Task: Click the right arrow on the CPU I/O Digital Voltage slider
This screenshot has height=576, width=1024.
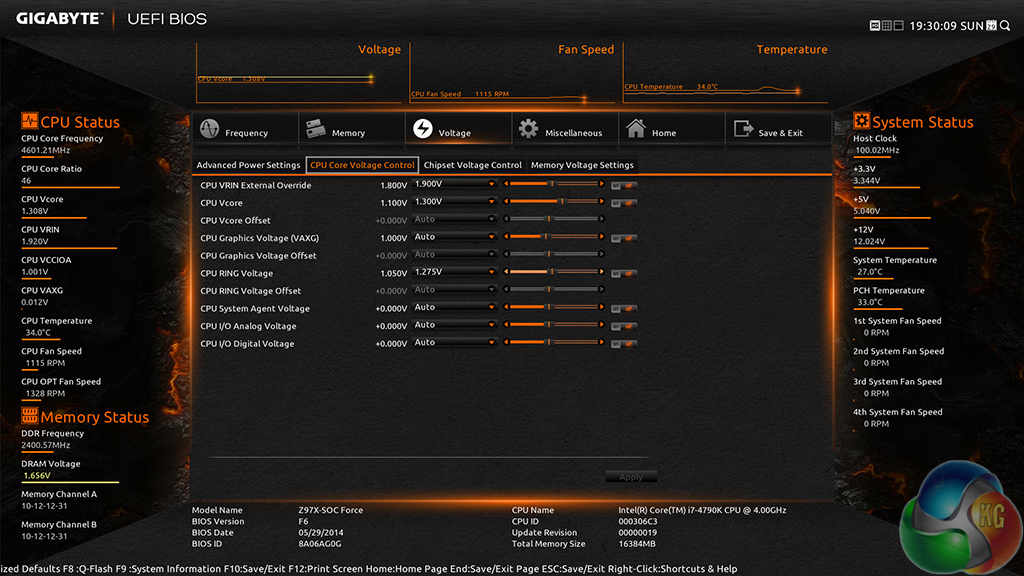Action: 602,343
